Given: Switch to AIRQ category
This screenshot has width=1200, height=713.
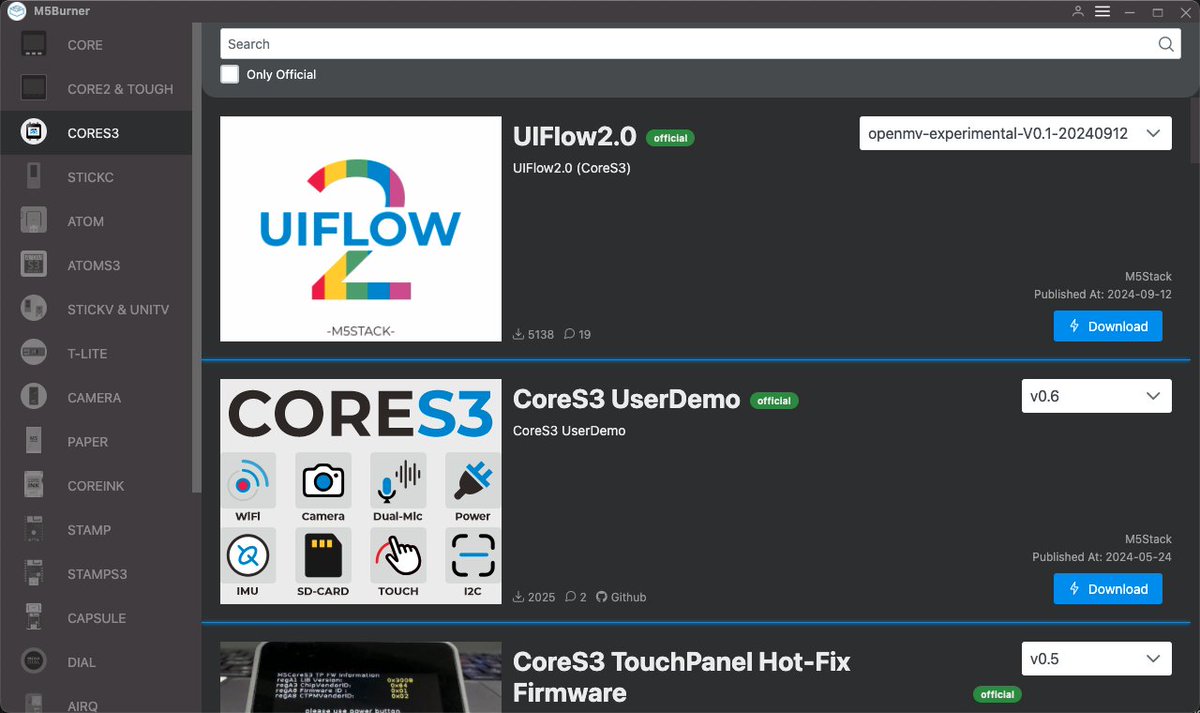Looking at the screenshot, I should (x=81, y=705).
